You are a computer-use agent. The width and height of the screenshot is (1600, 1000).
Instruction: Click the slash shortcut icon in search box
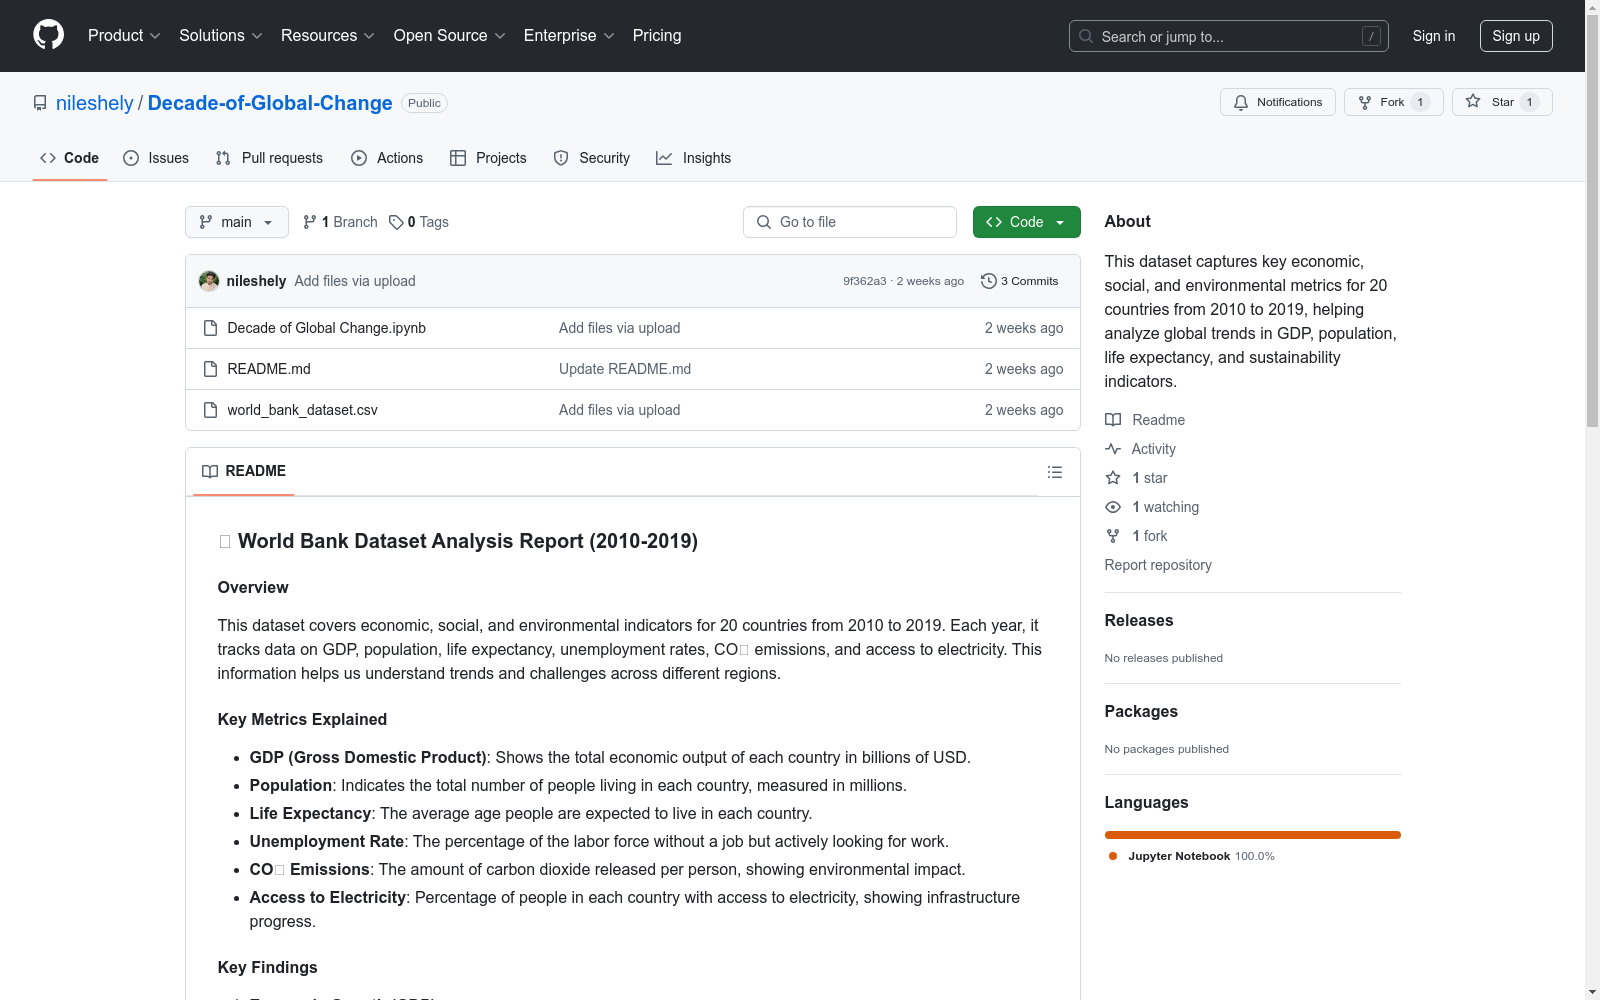point(1371,36)
